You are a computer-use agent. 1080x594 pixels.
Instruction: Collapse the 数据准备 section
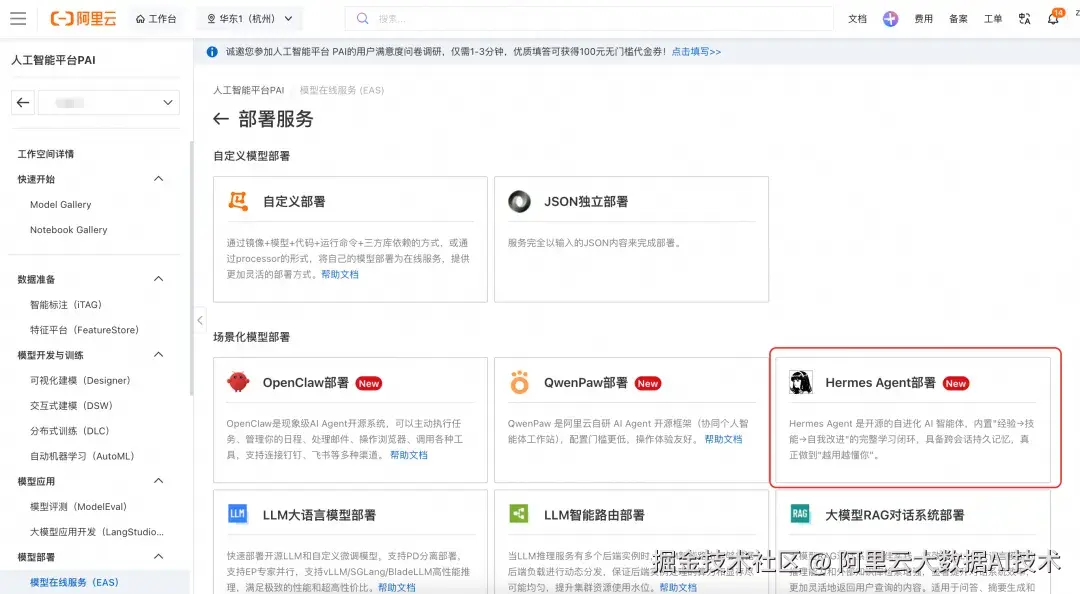[158, 279]
